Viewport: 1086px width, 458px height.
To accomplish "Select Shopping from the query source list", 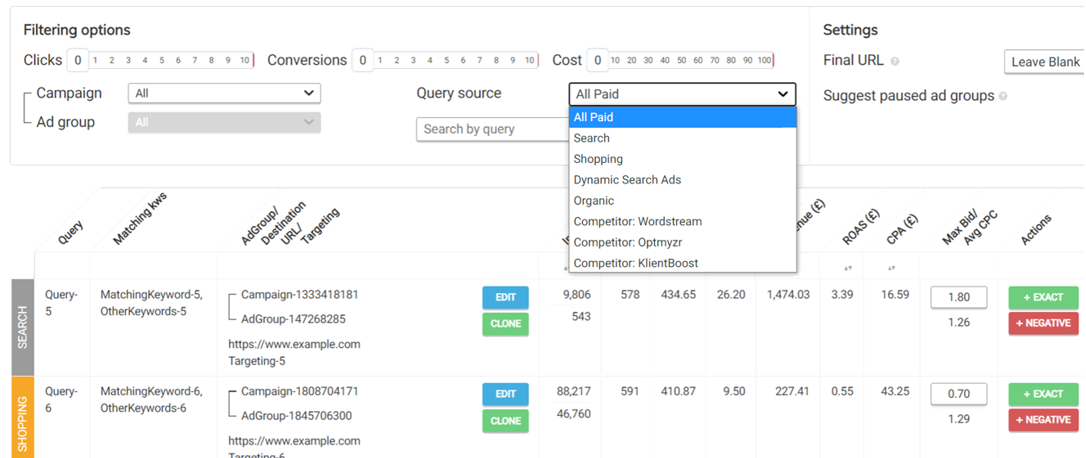I will pyautogui.click(x=598, y=159).
